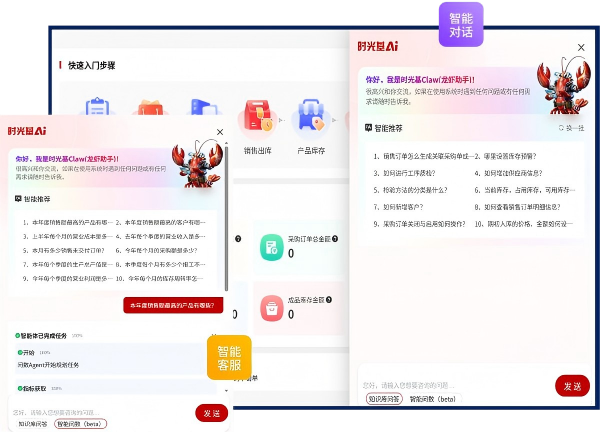Click the green 采购订单总金额 card icon
This screenshot has height=432, width=600.
(272, 247)
